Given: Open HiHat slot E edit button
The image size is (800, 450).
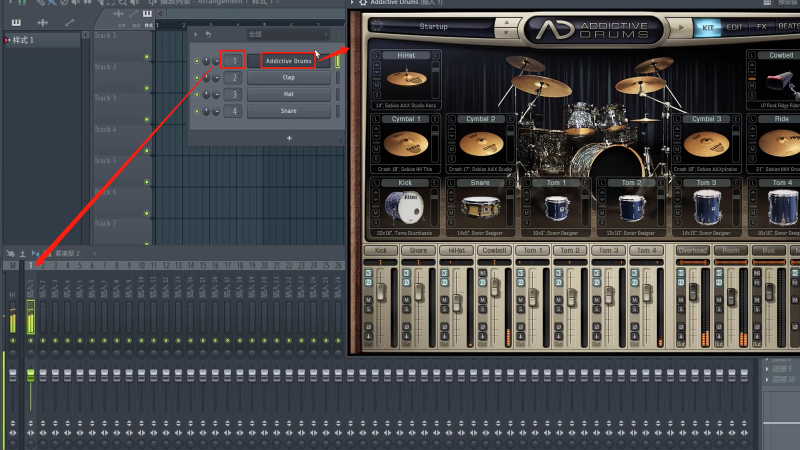Looking at the screenshot, I should pos(435,55).
